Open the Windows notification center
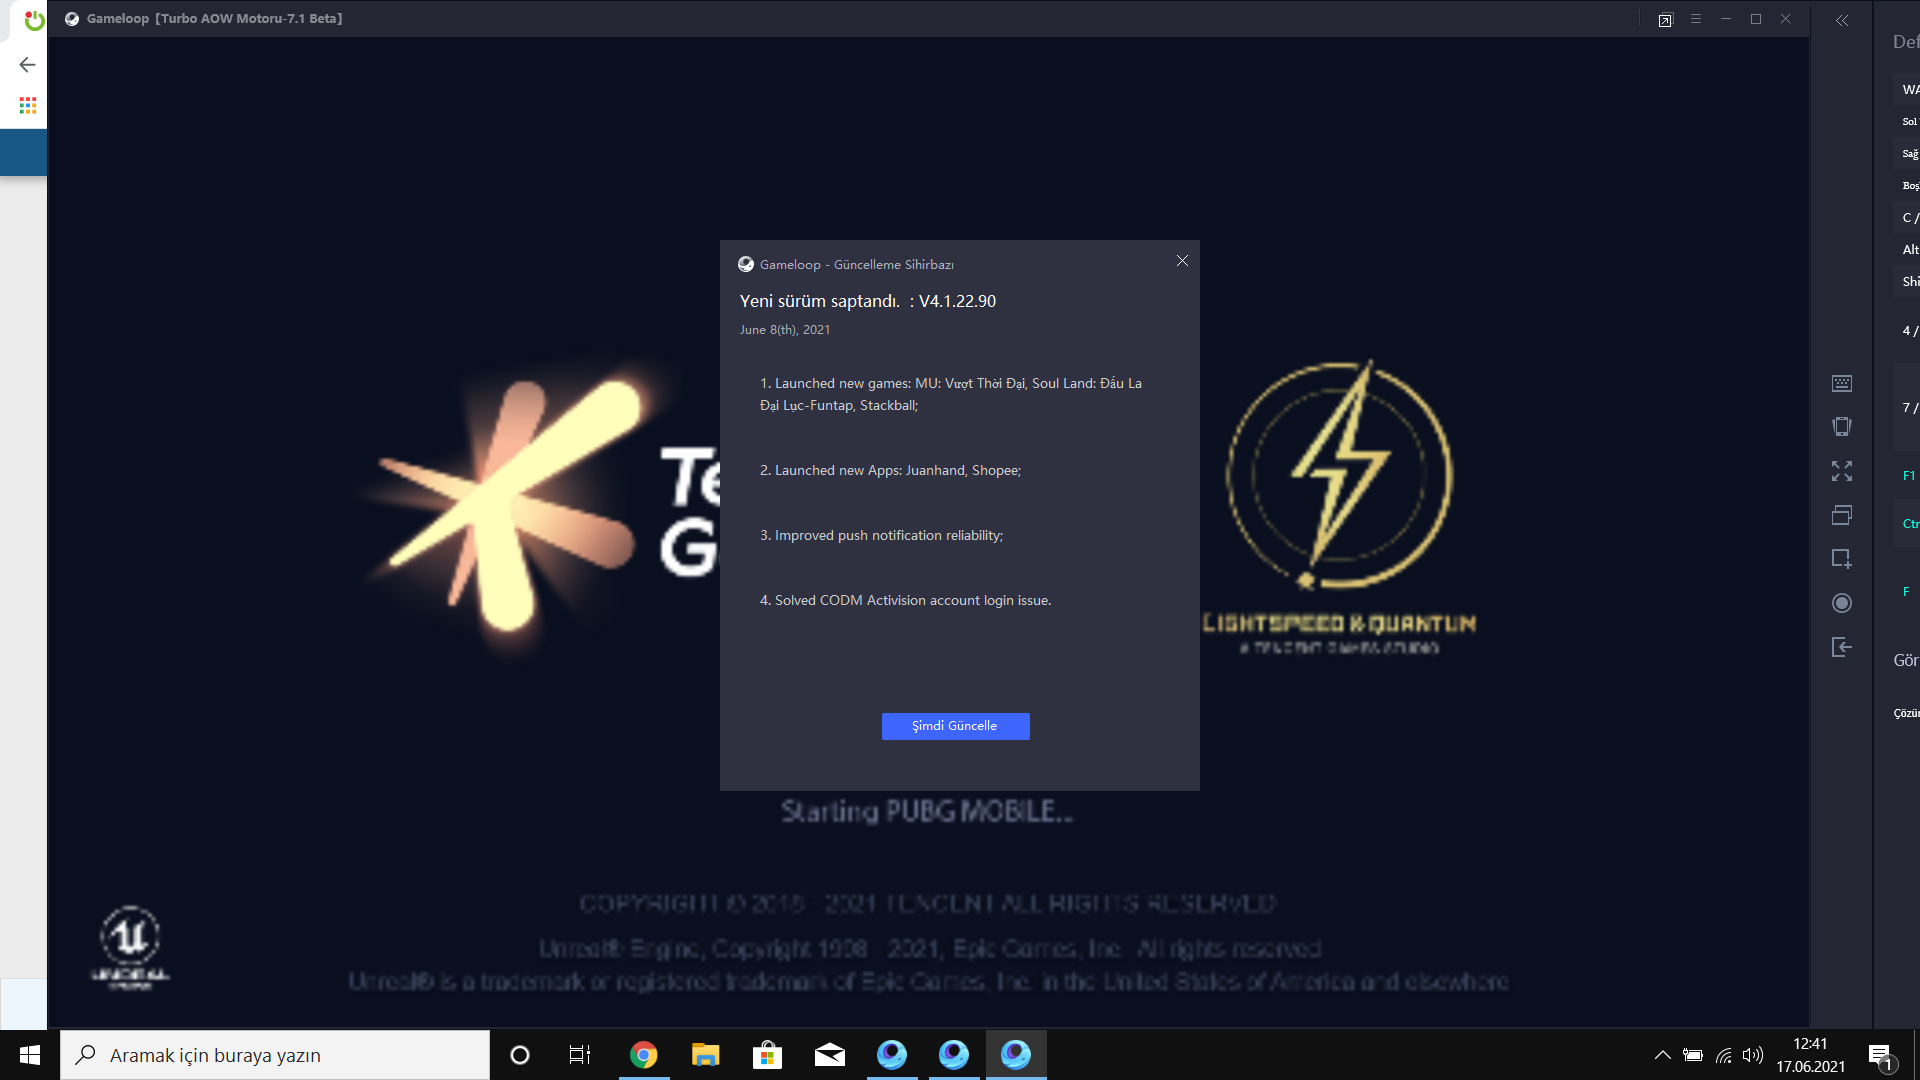The image size is (1920, 1080). point(1880,1055)
